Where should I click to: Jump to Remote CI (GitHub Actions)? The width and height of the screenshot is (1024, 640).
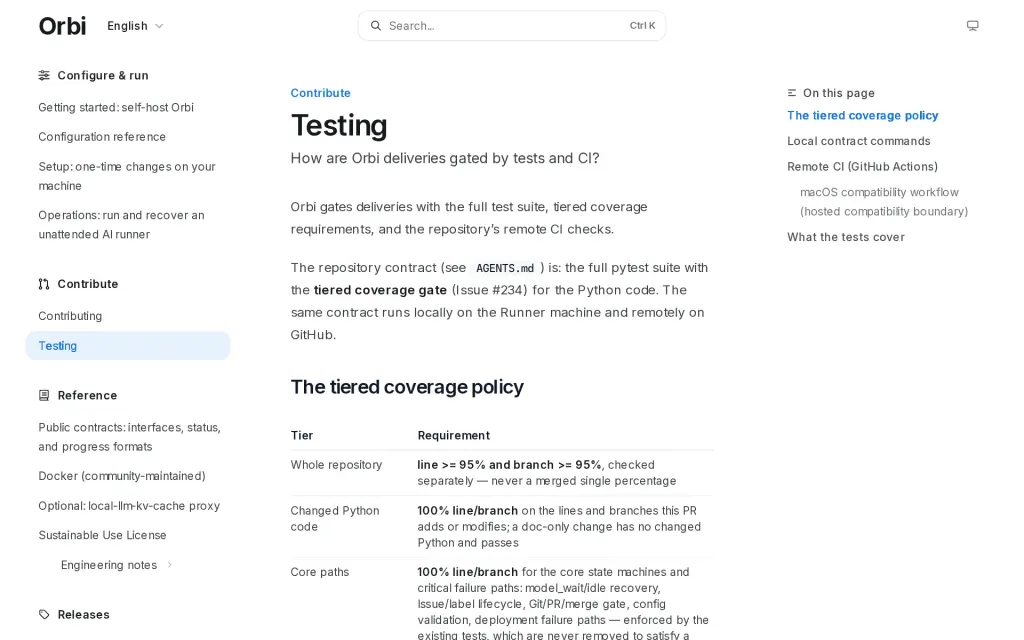[863, 167]
